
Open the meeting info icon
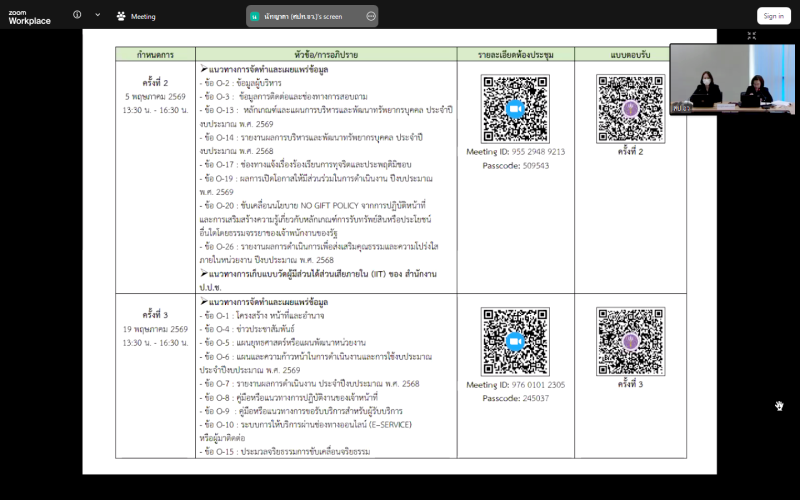[77, 16]
